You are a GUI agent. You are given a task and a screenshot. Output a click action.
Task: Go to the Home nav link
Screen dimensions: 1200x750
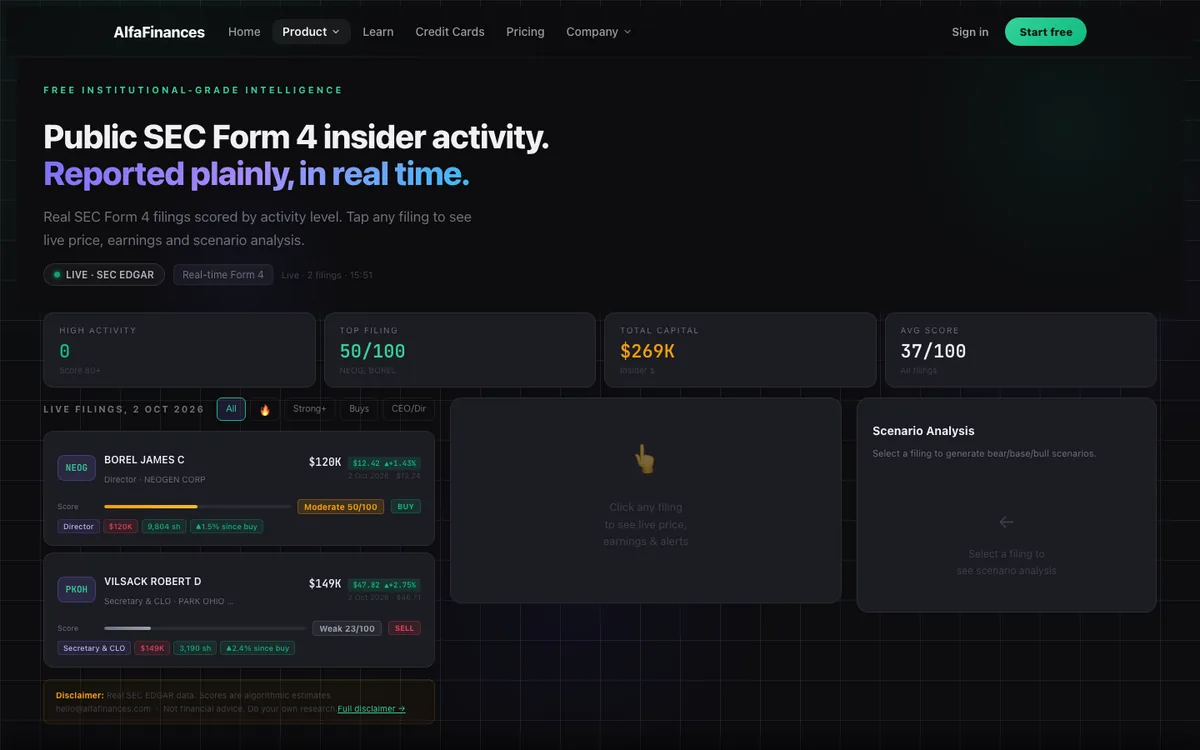pyautogui.click(x=244, y=32)
